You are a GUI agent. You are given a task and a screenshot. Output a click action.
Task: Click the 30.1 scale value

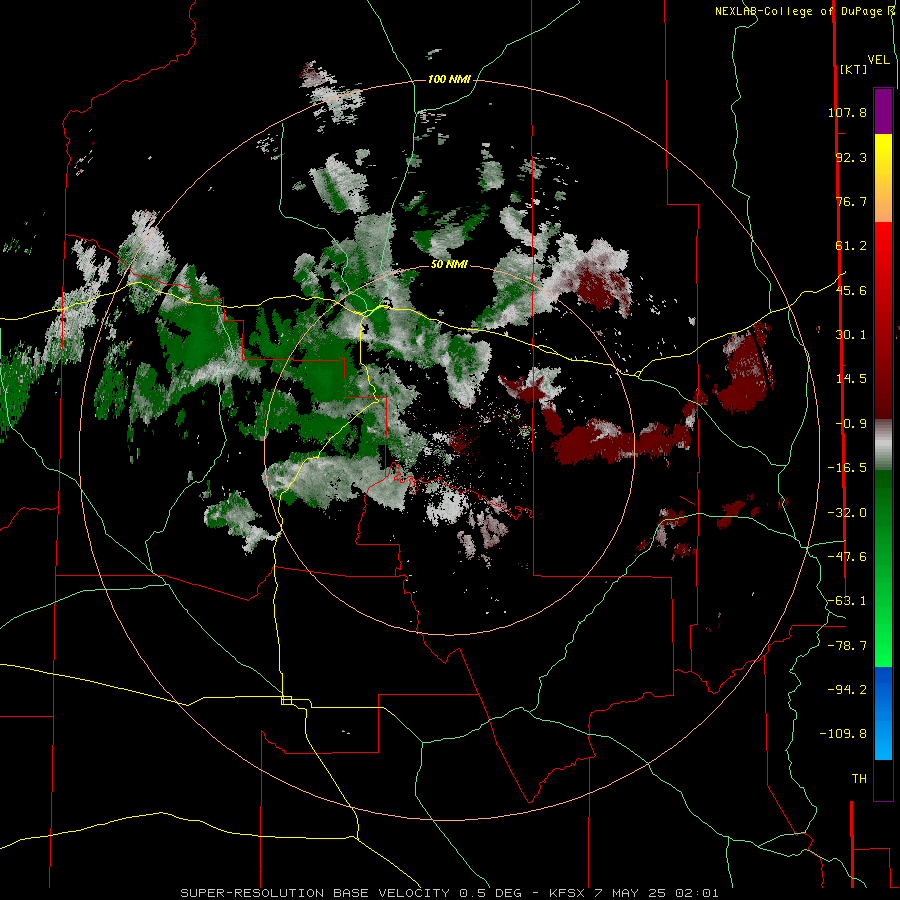(851, 335)
